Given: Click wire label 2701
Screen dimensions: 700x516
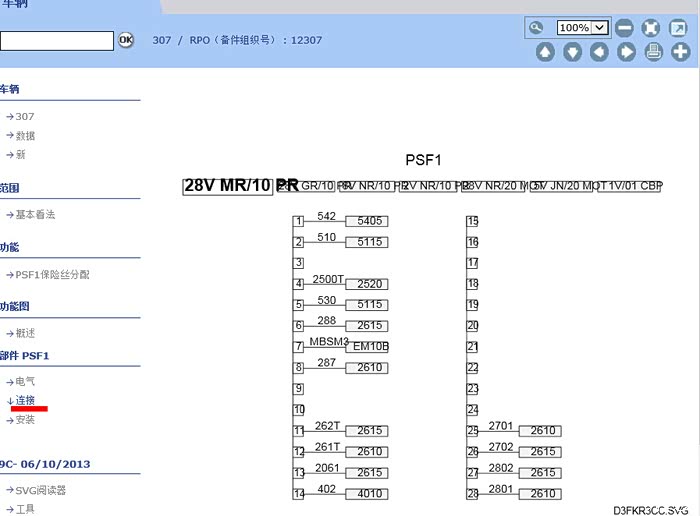Looking at the screenshot, I should point(500,426).
